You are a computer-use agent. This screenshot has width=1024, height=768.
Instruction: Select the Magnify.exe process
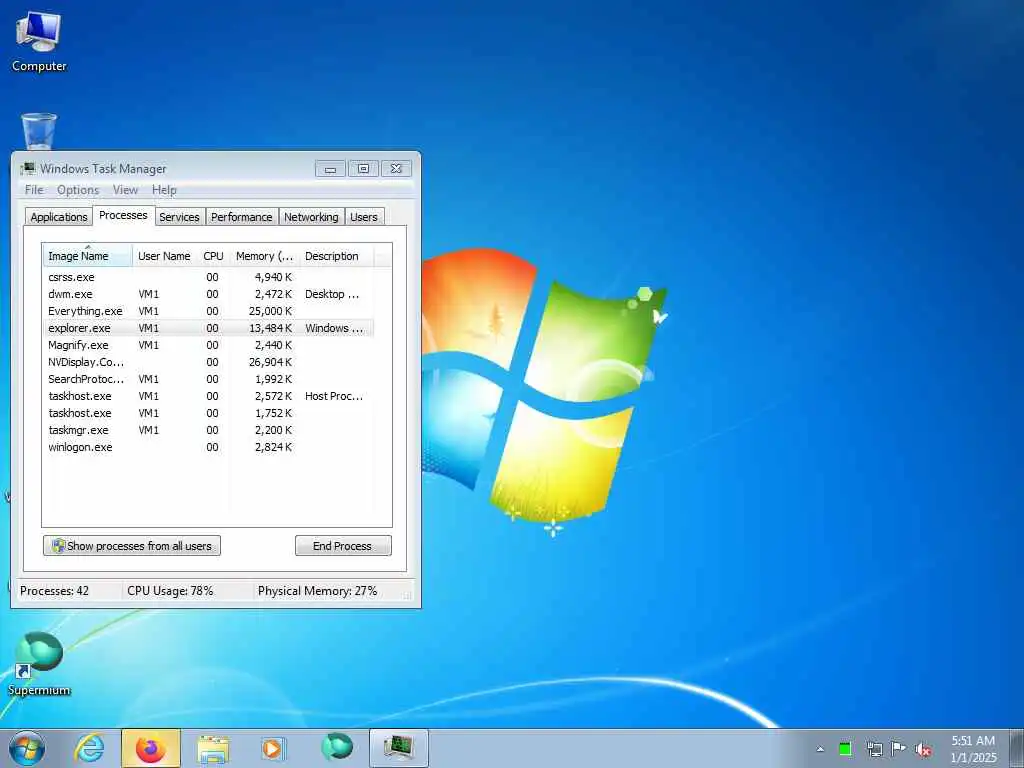click(x=208, y=345)
